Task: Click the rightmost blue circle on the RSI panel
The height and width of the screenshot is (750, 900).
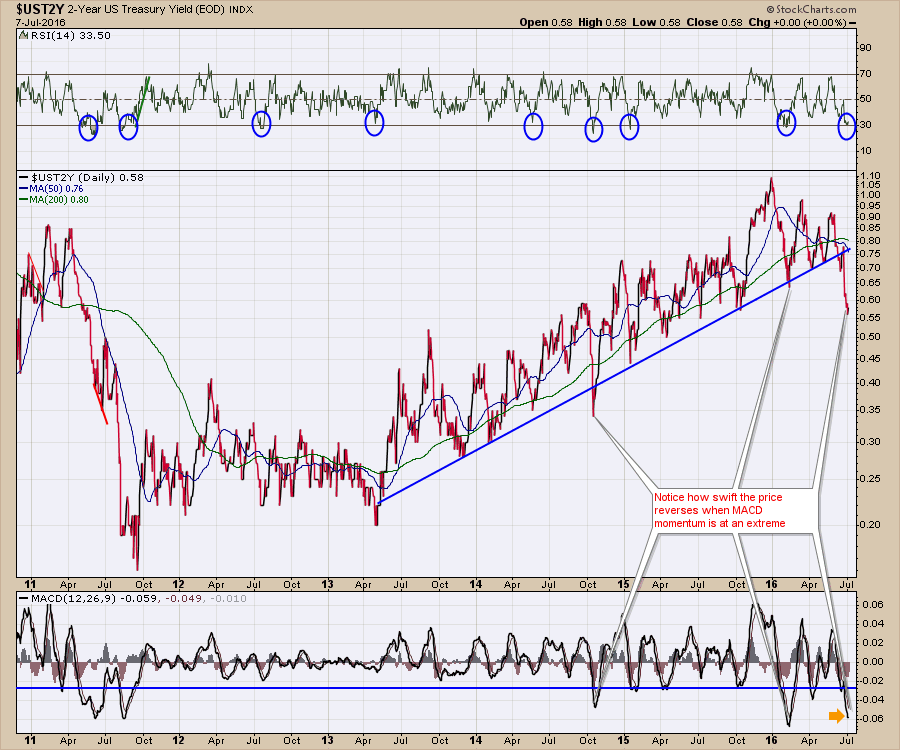Action: pyautogui.click(x=846, y=126)
